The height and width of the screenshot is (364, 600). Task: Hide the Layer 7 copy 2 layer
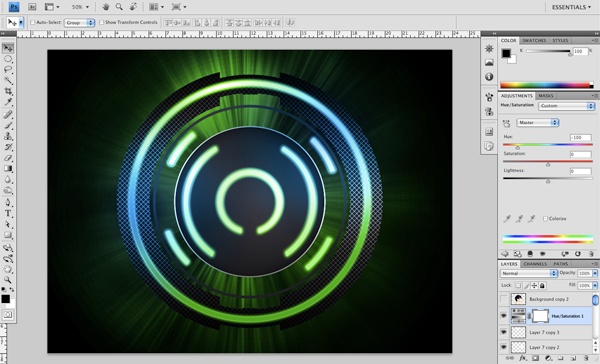point(504,347)
